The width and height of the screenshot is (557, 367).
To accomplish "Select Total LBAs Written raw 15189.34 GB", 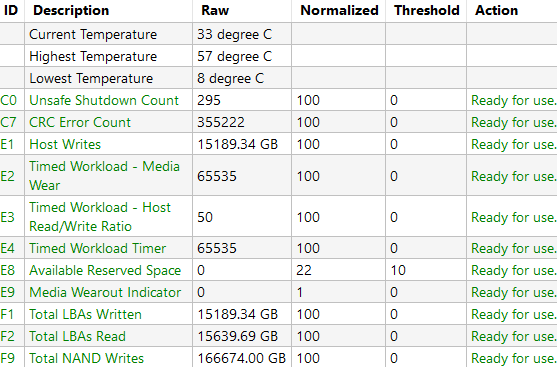I will pyautogui.click(x=237, y=314).
